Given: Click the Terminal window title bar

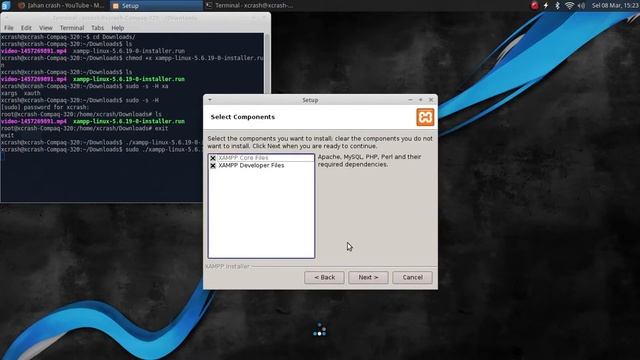Looking at the screenshot, I should [x=125, y=18].
